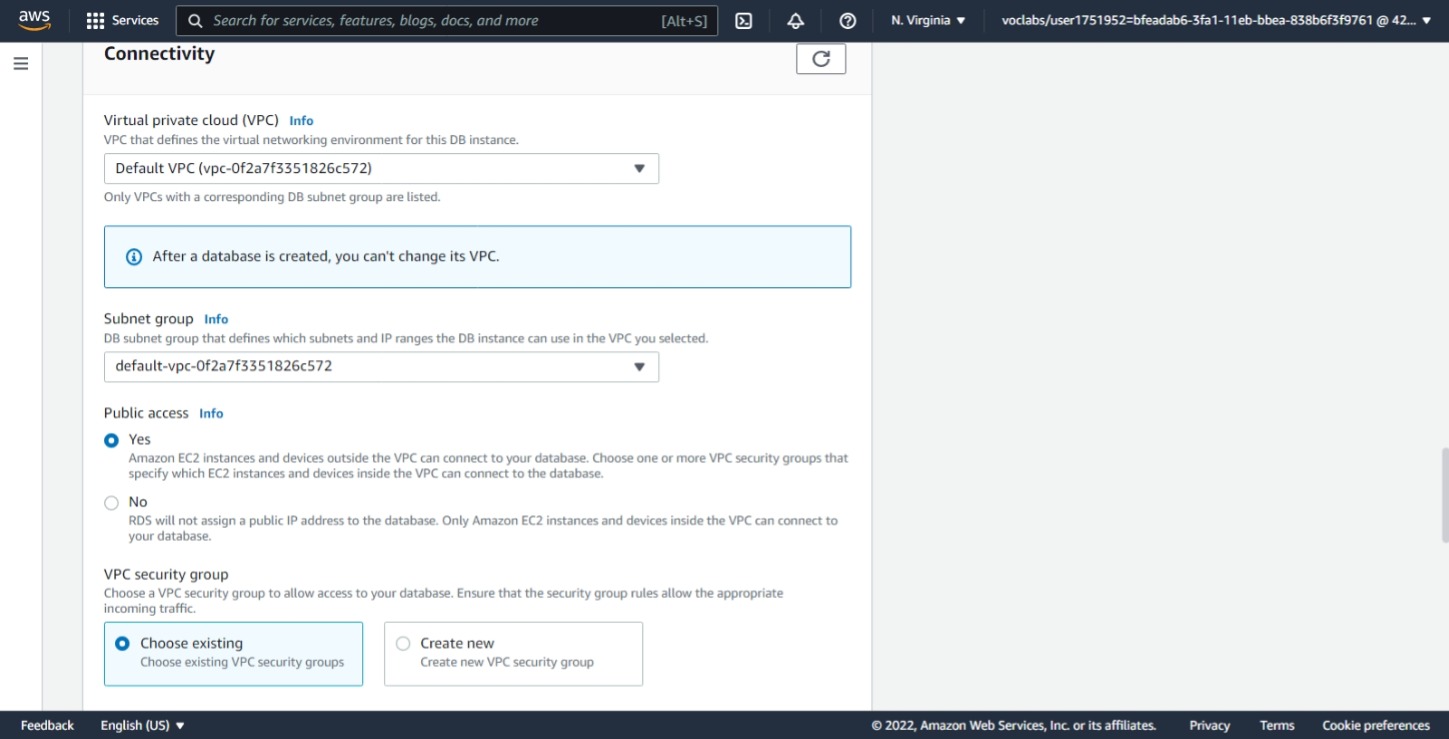Refresh the Connectivity section

[x=821, y=58]
